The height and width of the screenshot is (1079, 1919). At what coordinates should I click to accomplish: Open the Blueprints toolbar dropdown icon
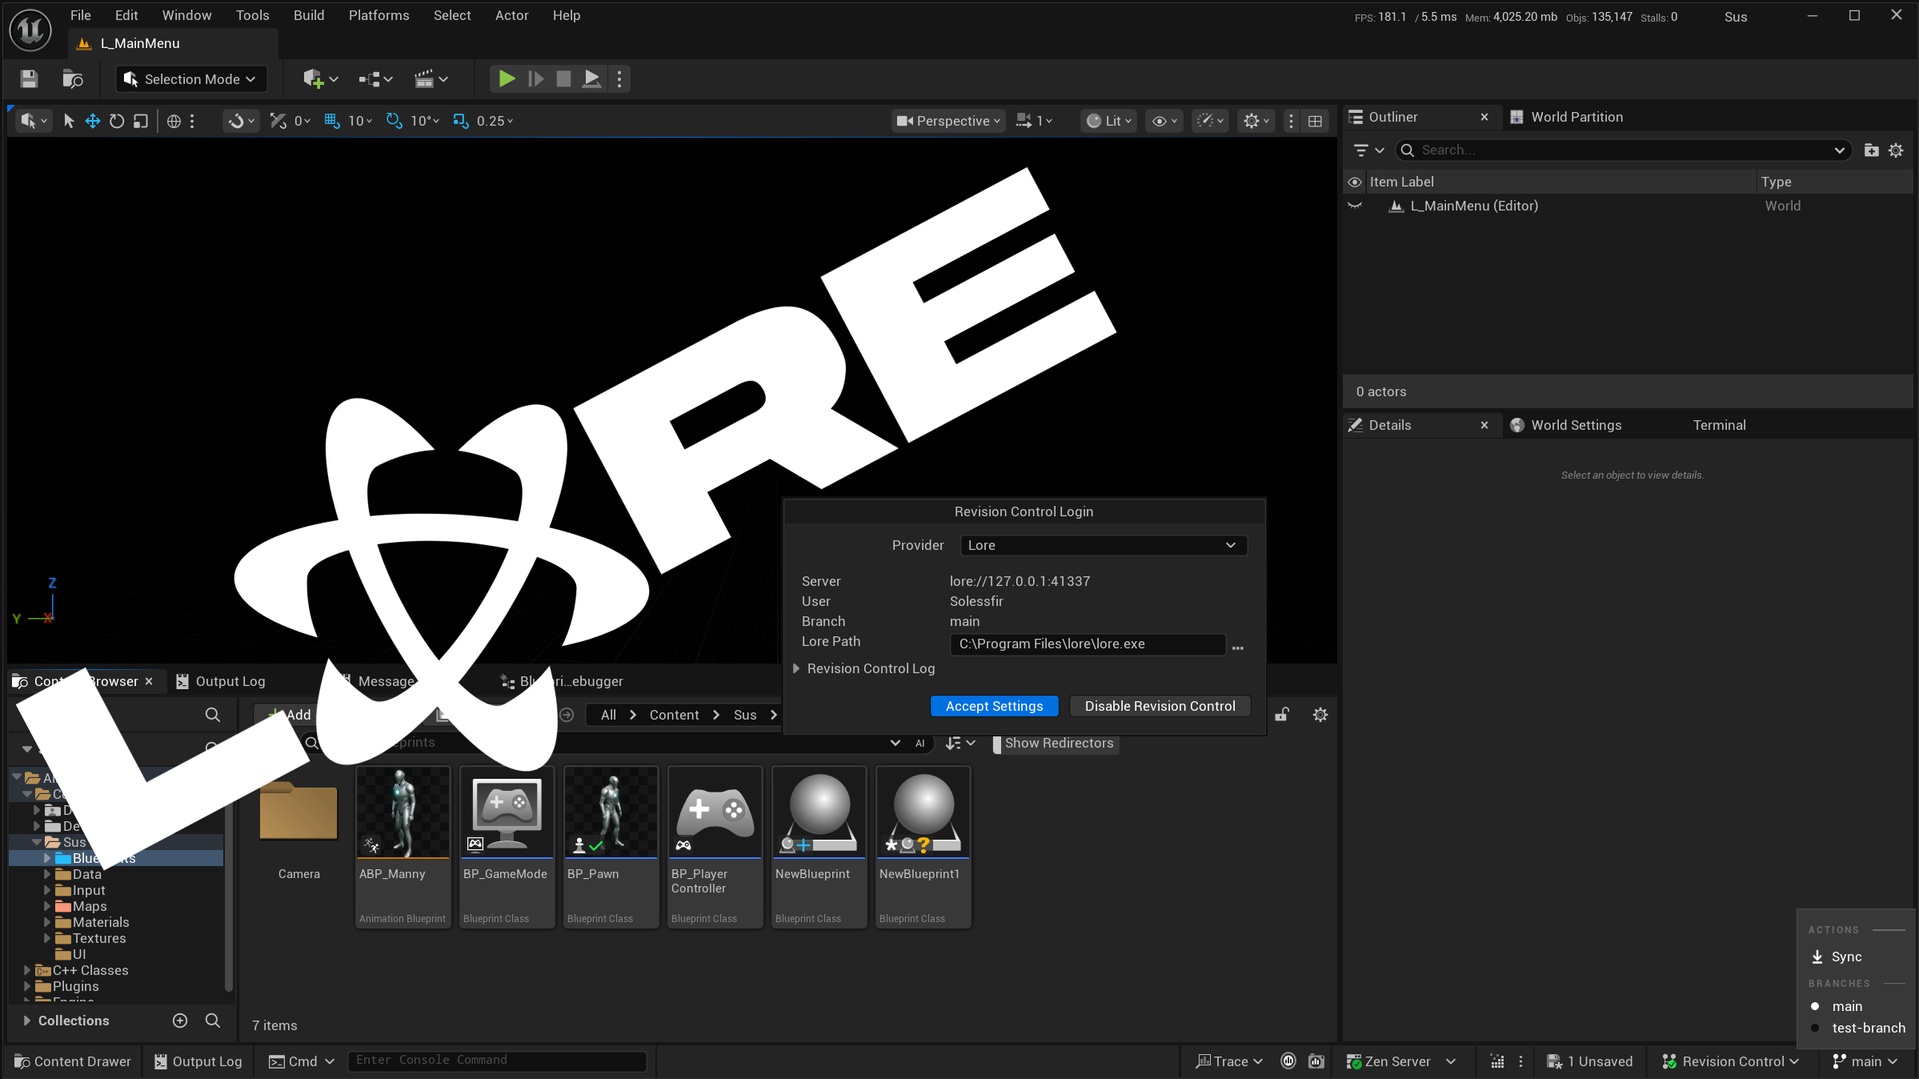pos(375,79)
